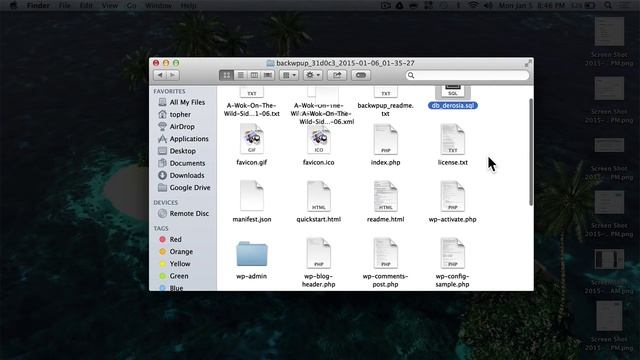Switch to list view in Finder toolbar

point(240,75)
